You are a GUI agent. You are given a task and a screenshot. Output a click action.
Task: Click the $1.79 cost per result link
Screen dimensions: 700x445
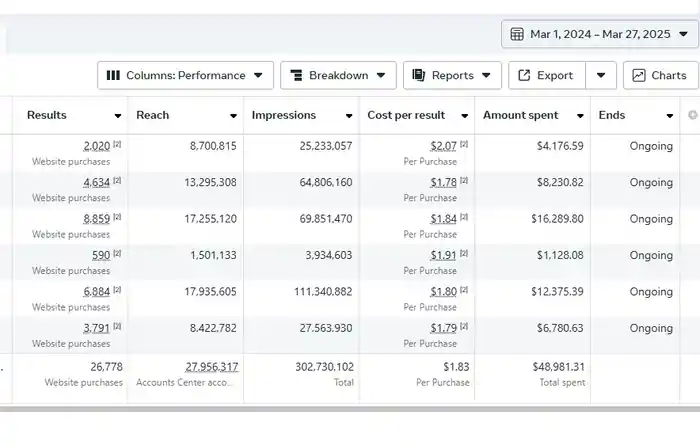443,328
